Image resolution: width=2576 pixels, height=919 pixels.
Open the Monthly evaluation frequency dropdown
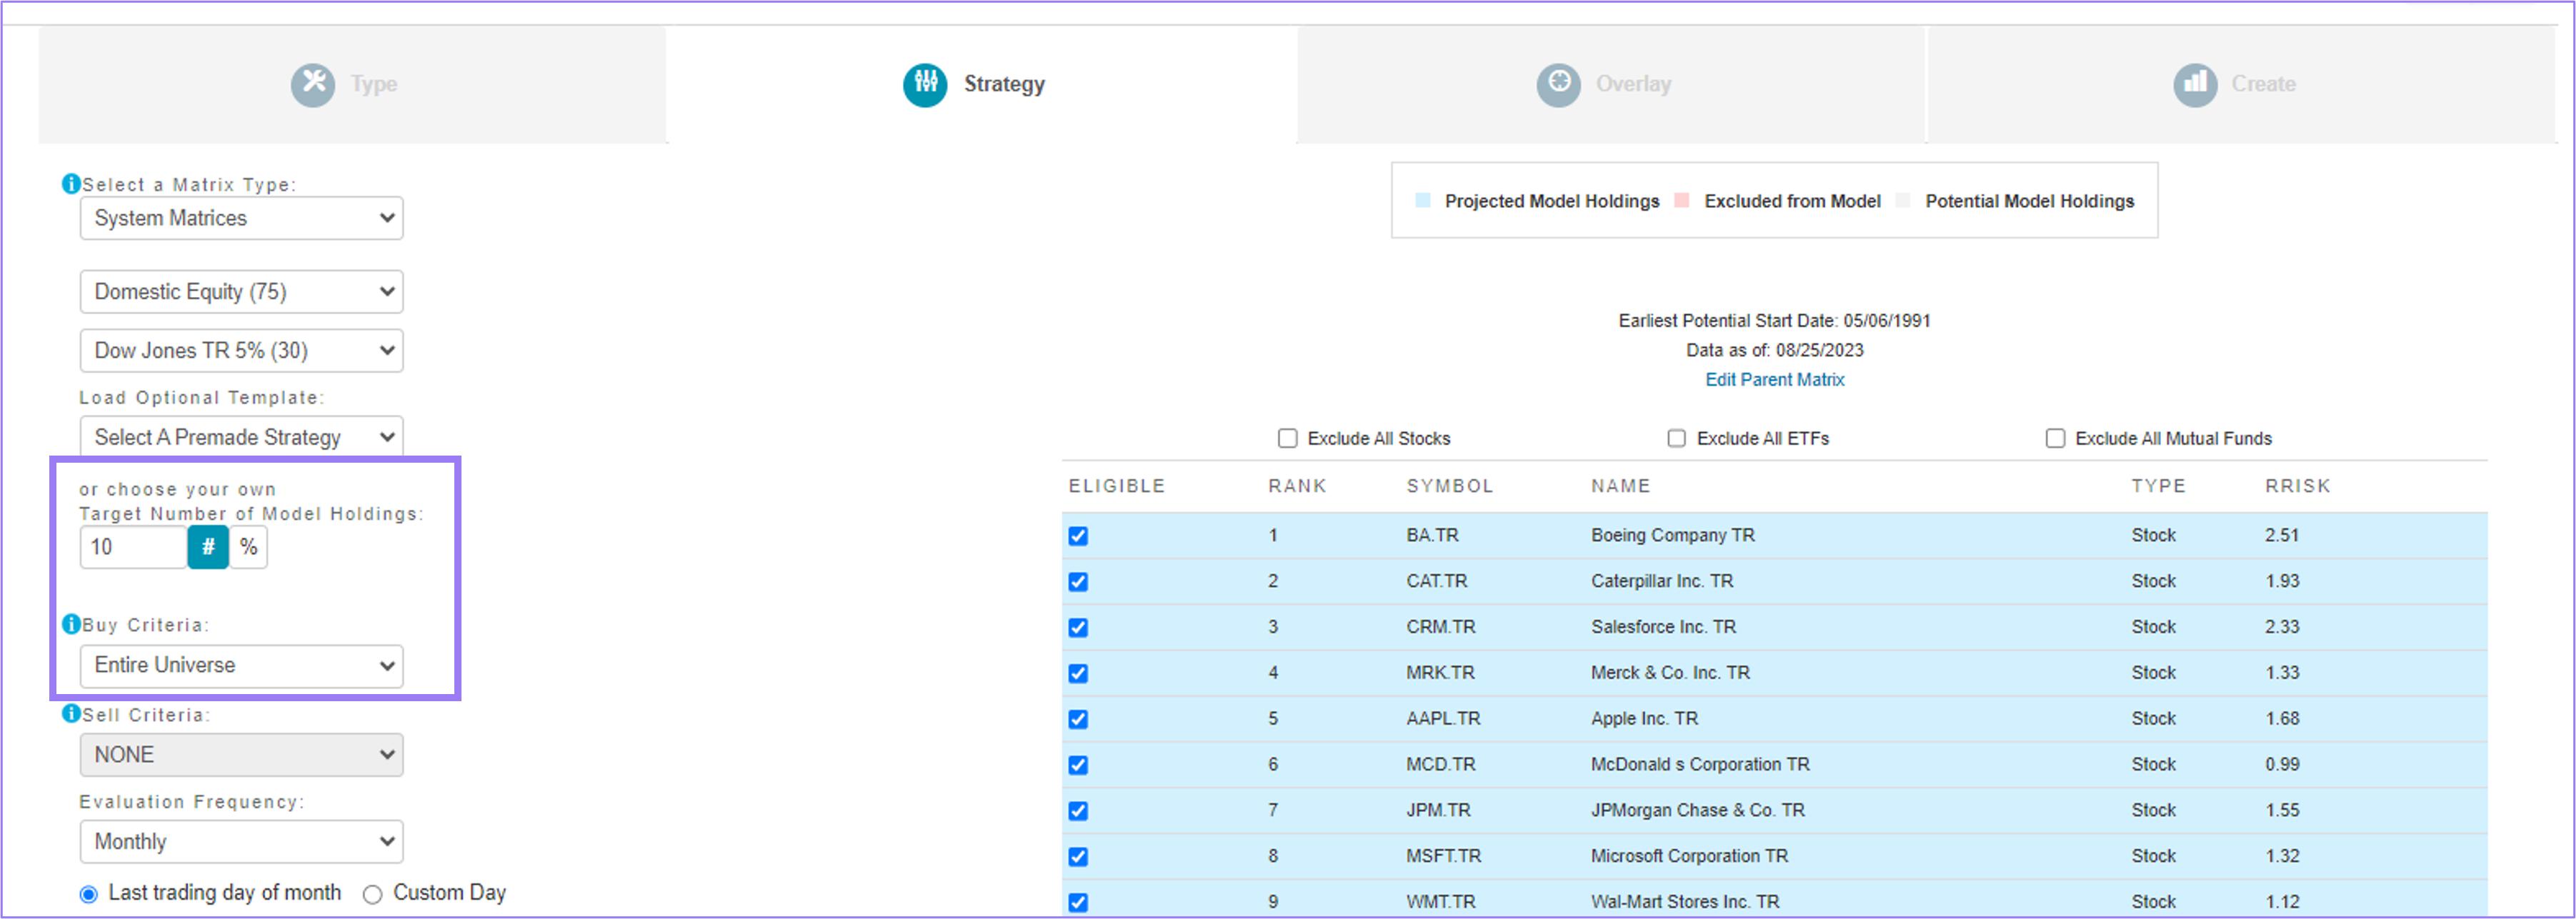tap(242, 842)
